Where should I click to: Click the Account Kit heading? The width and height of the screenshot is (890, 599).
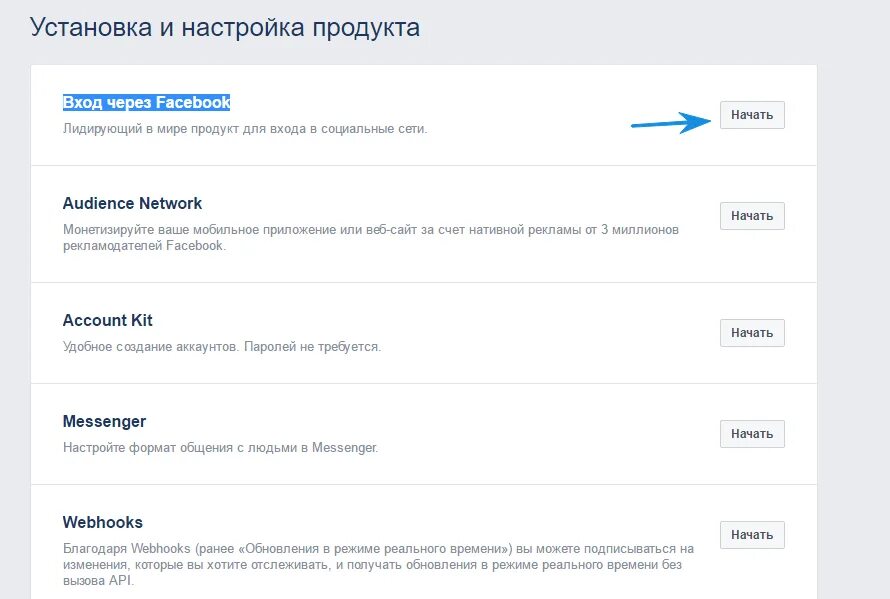point(107,320)
